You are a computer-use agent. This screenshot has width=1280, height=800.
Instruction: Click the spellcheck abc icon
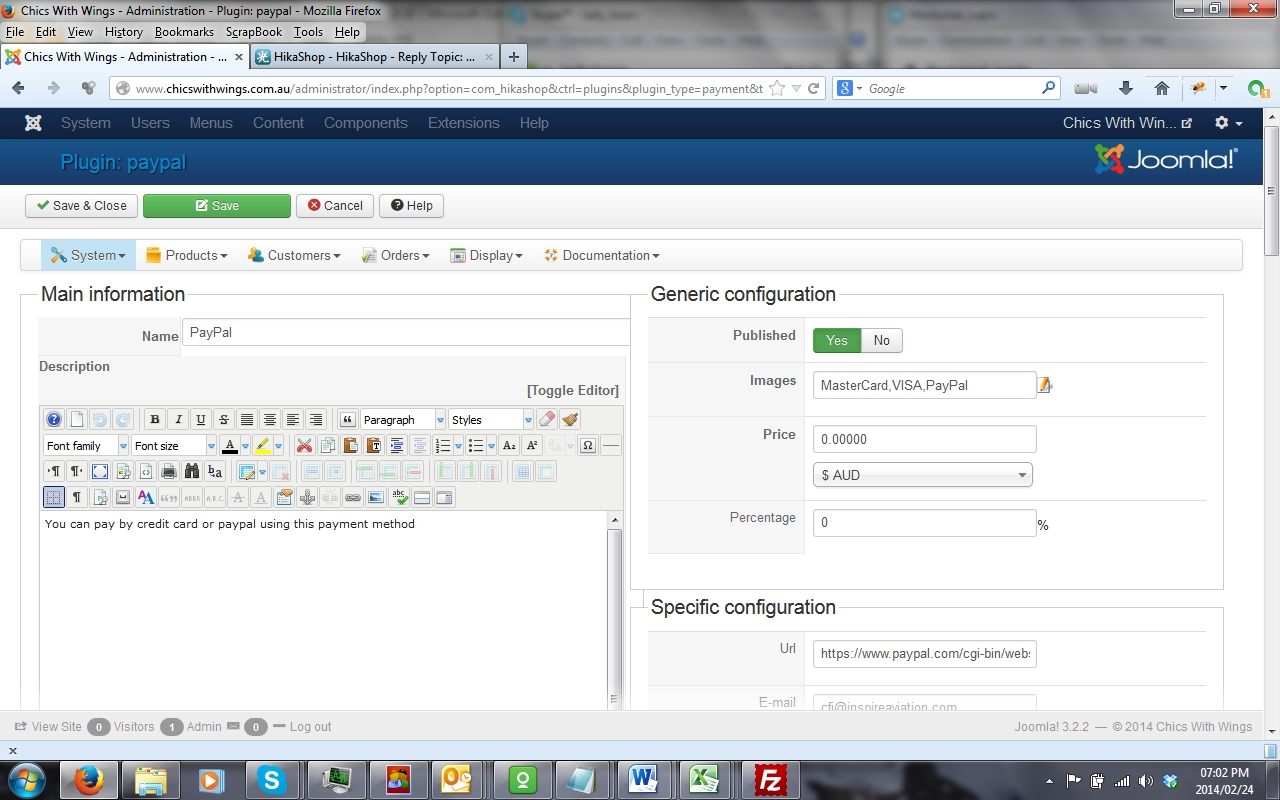pyautogui.click(x=399, y=497)
